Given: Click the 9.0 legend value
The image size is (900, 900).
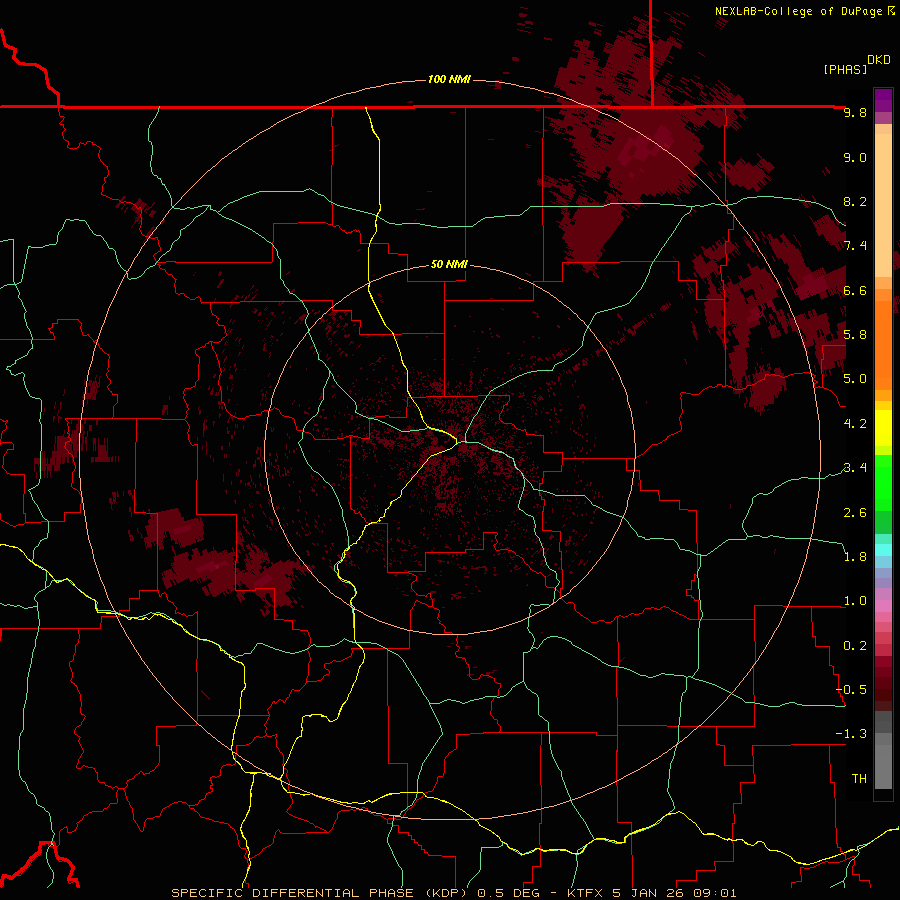Looking at the screenshot, I should pos(855,157).
